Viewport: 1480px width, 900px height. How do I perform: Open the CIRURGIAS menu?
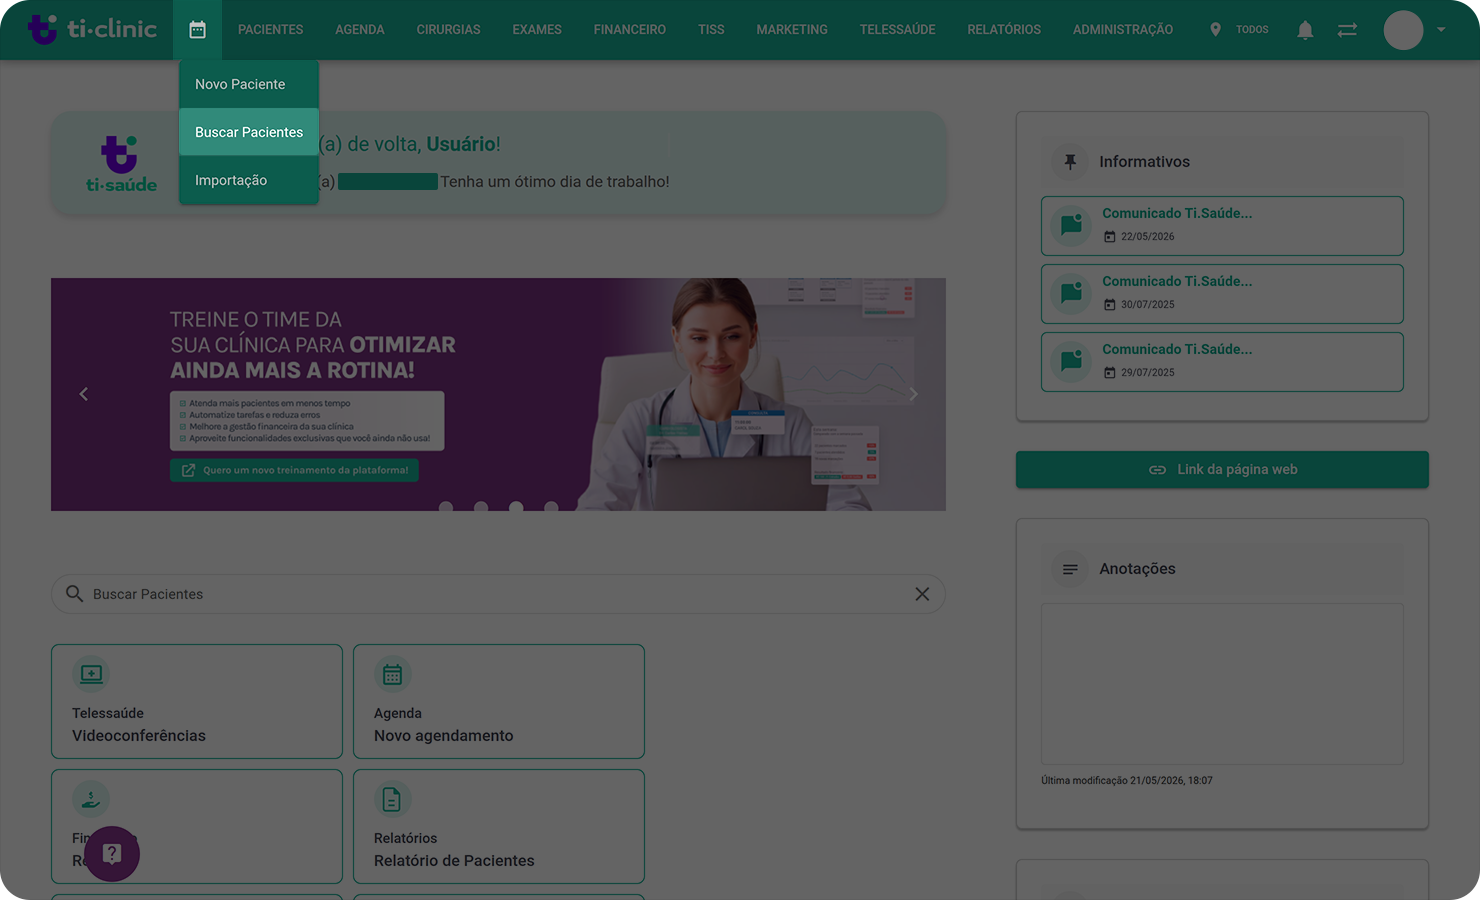pyautogui.click(x=448, y=30)
